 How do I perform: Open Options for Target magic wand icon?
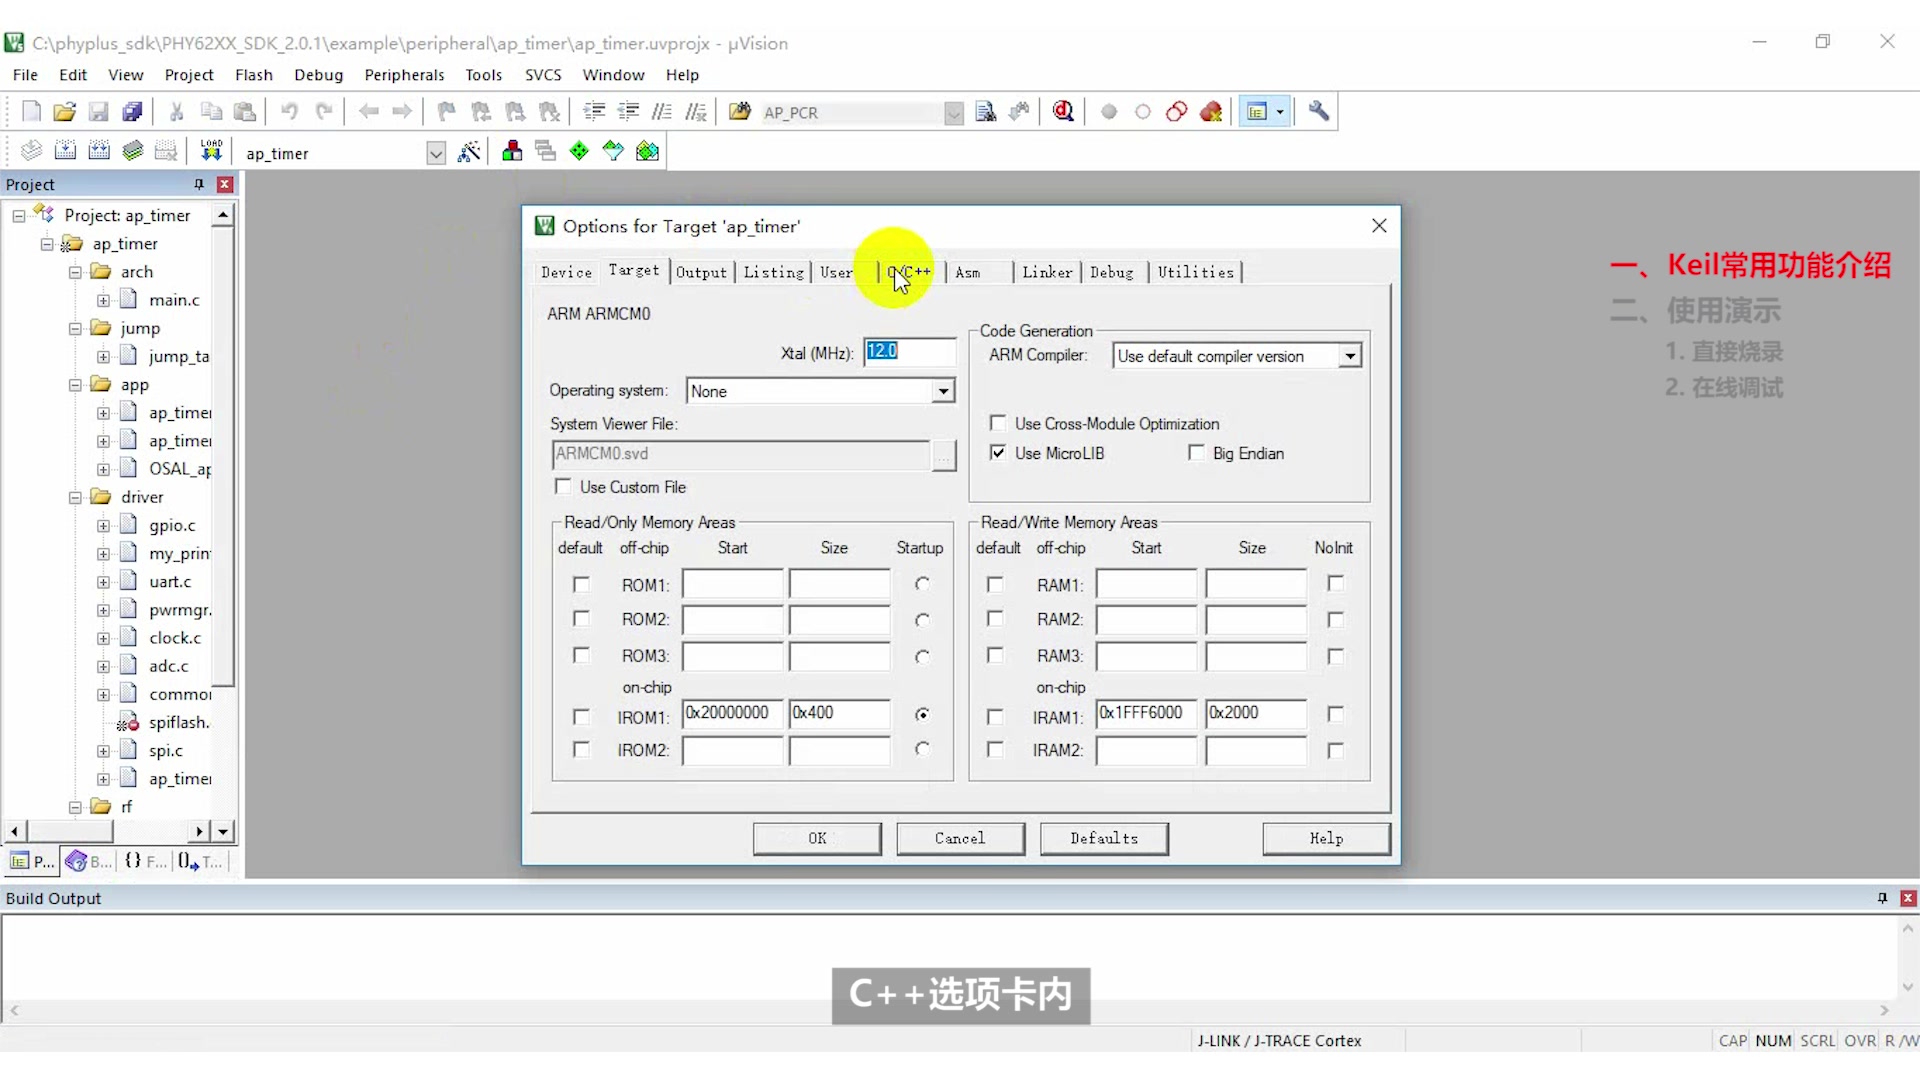[x=468, y=152]
